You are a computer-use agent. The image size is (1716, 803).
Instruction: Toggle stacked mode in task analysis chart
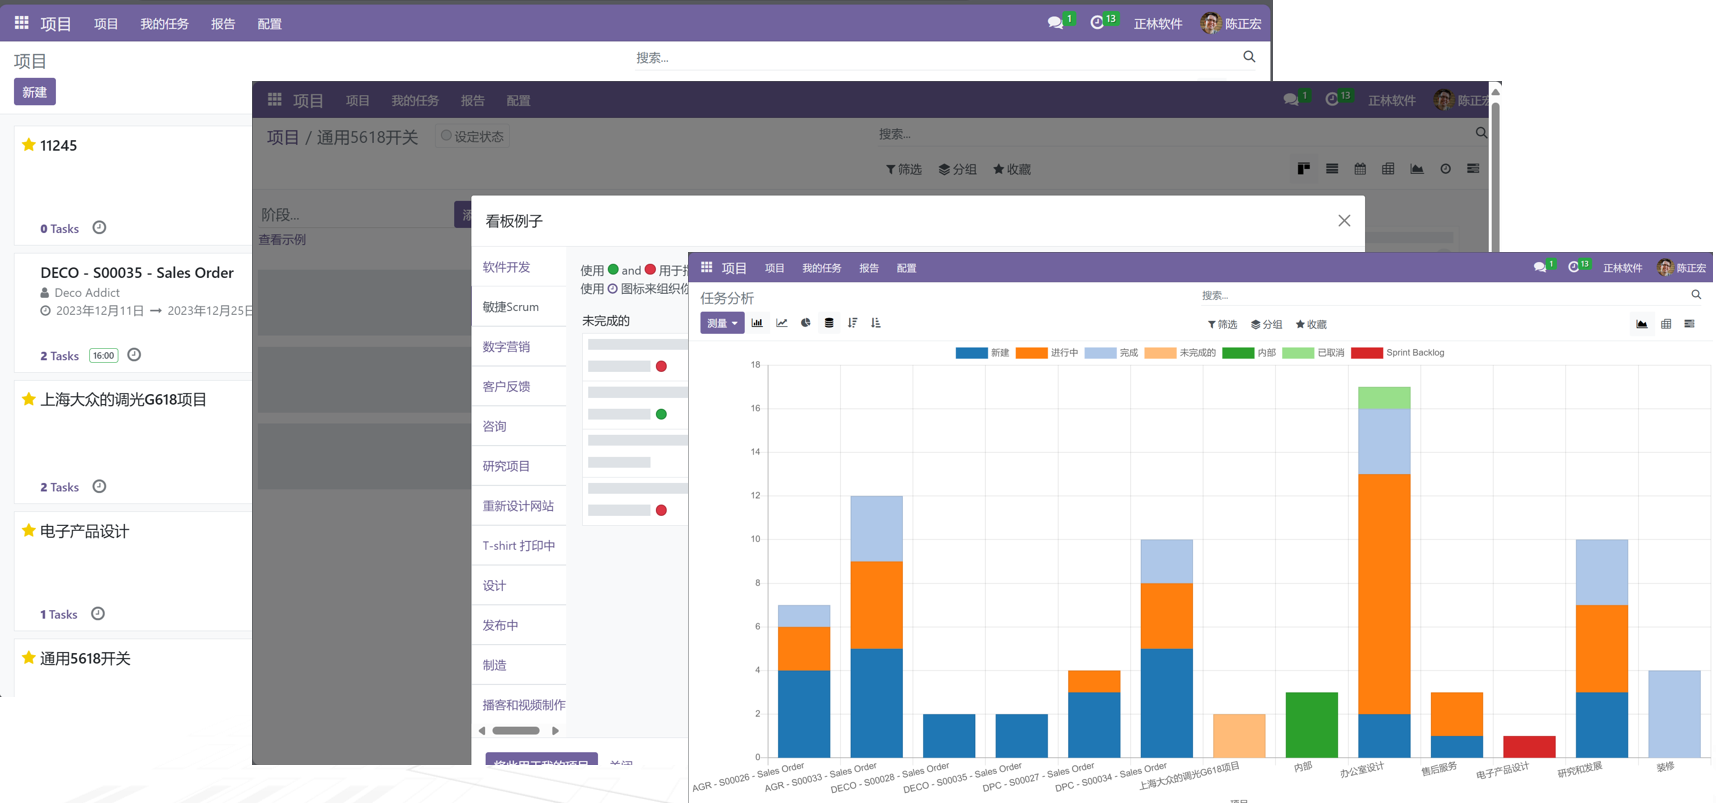pos(829,323)
